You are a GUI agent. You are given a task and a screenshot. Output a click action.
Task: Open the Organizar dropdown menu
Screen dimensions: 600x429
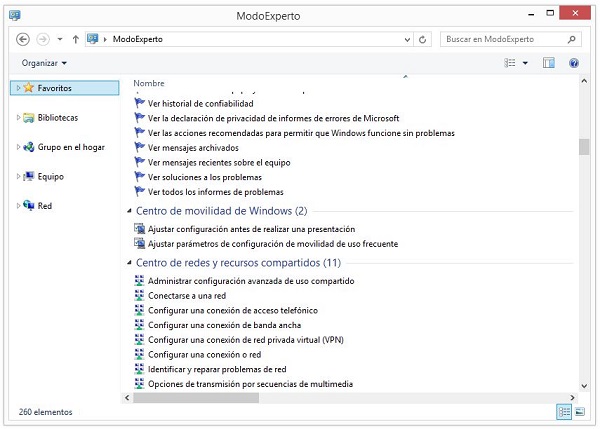pos(45,63)
